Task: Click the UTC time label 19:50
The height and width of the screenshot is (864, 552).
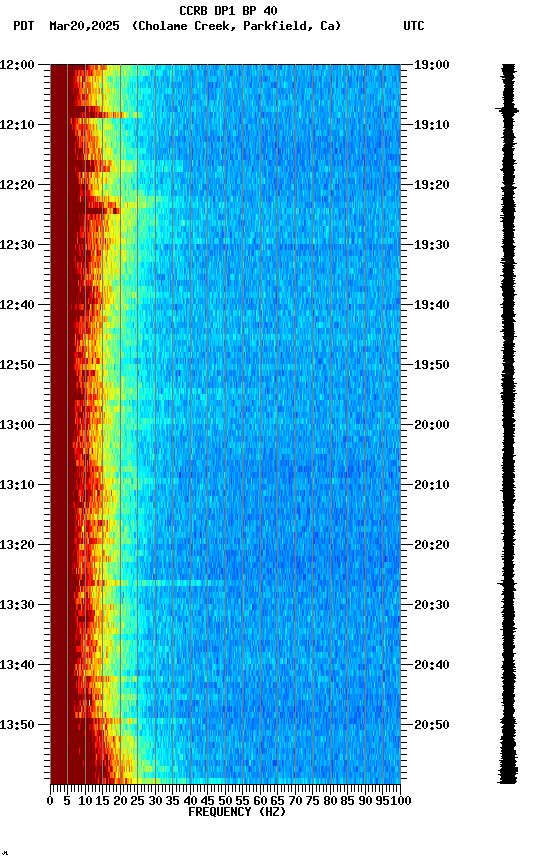Action: pyautogui.click(x=432, y=365)
